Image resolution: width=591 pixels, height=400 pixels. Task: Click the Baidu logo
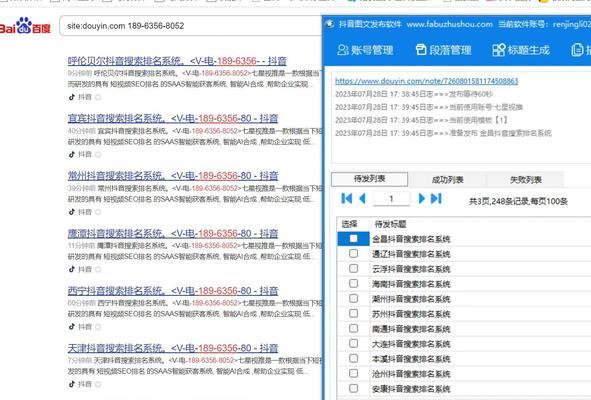[25, 26]
